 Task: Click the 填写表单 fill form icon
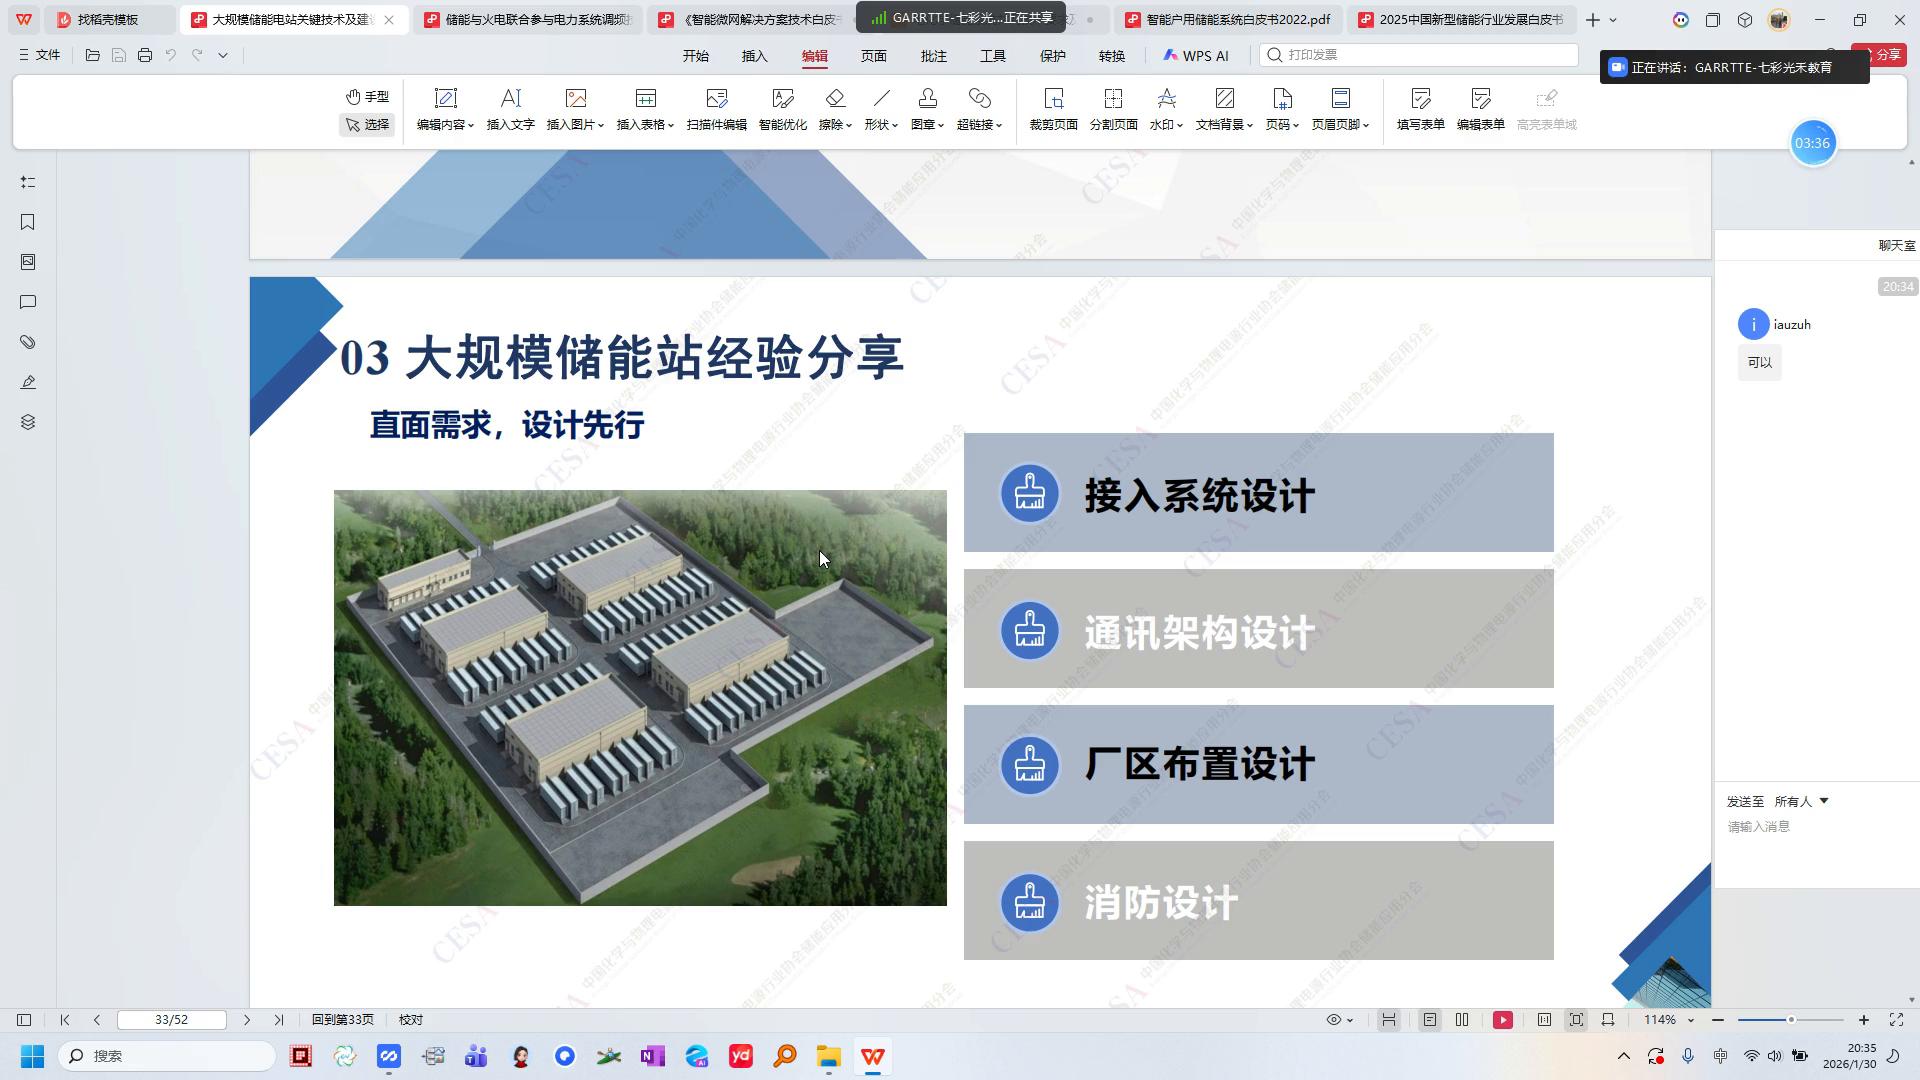point(1420,108)
